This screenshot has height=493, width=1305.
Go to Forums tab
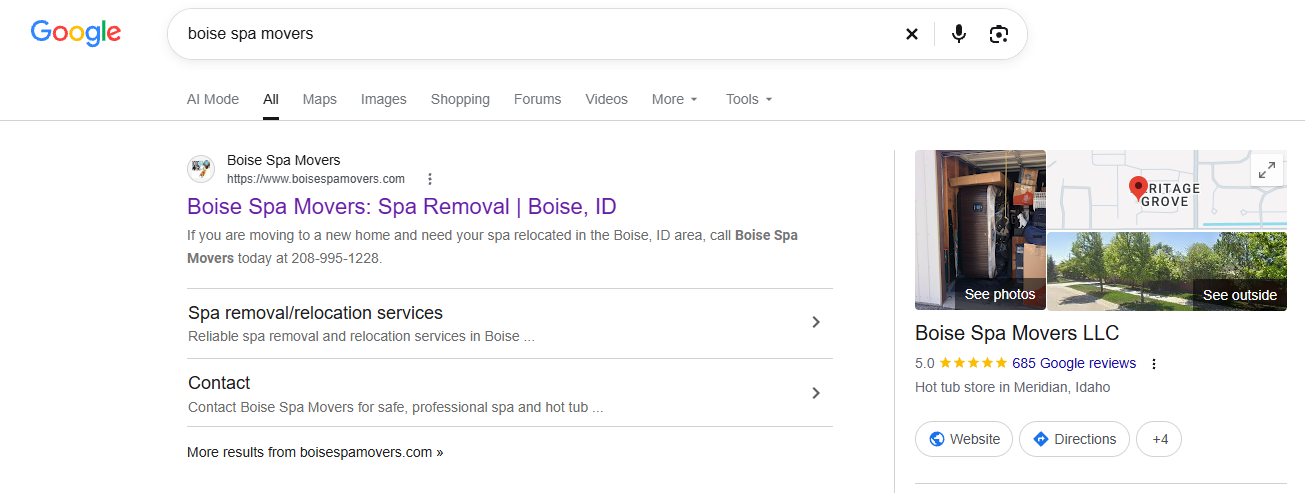pos(538,99)
